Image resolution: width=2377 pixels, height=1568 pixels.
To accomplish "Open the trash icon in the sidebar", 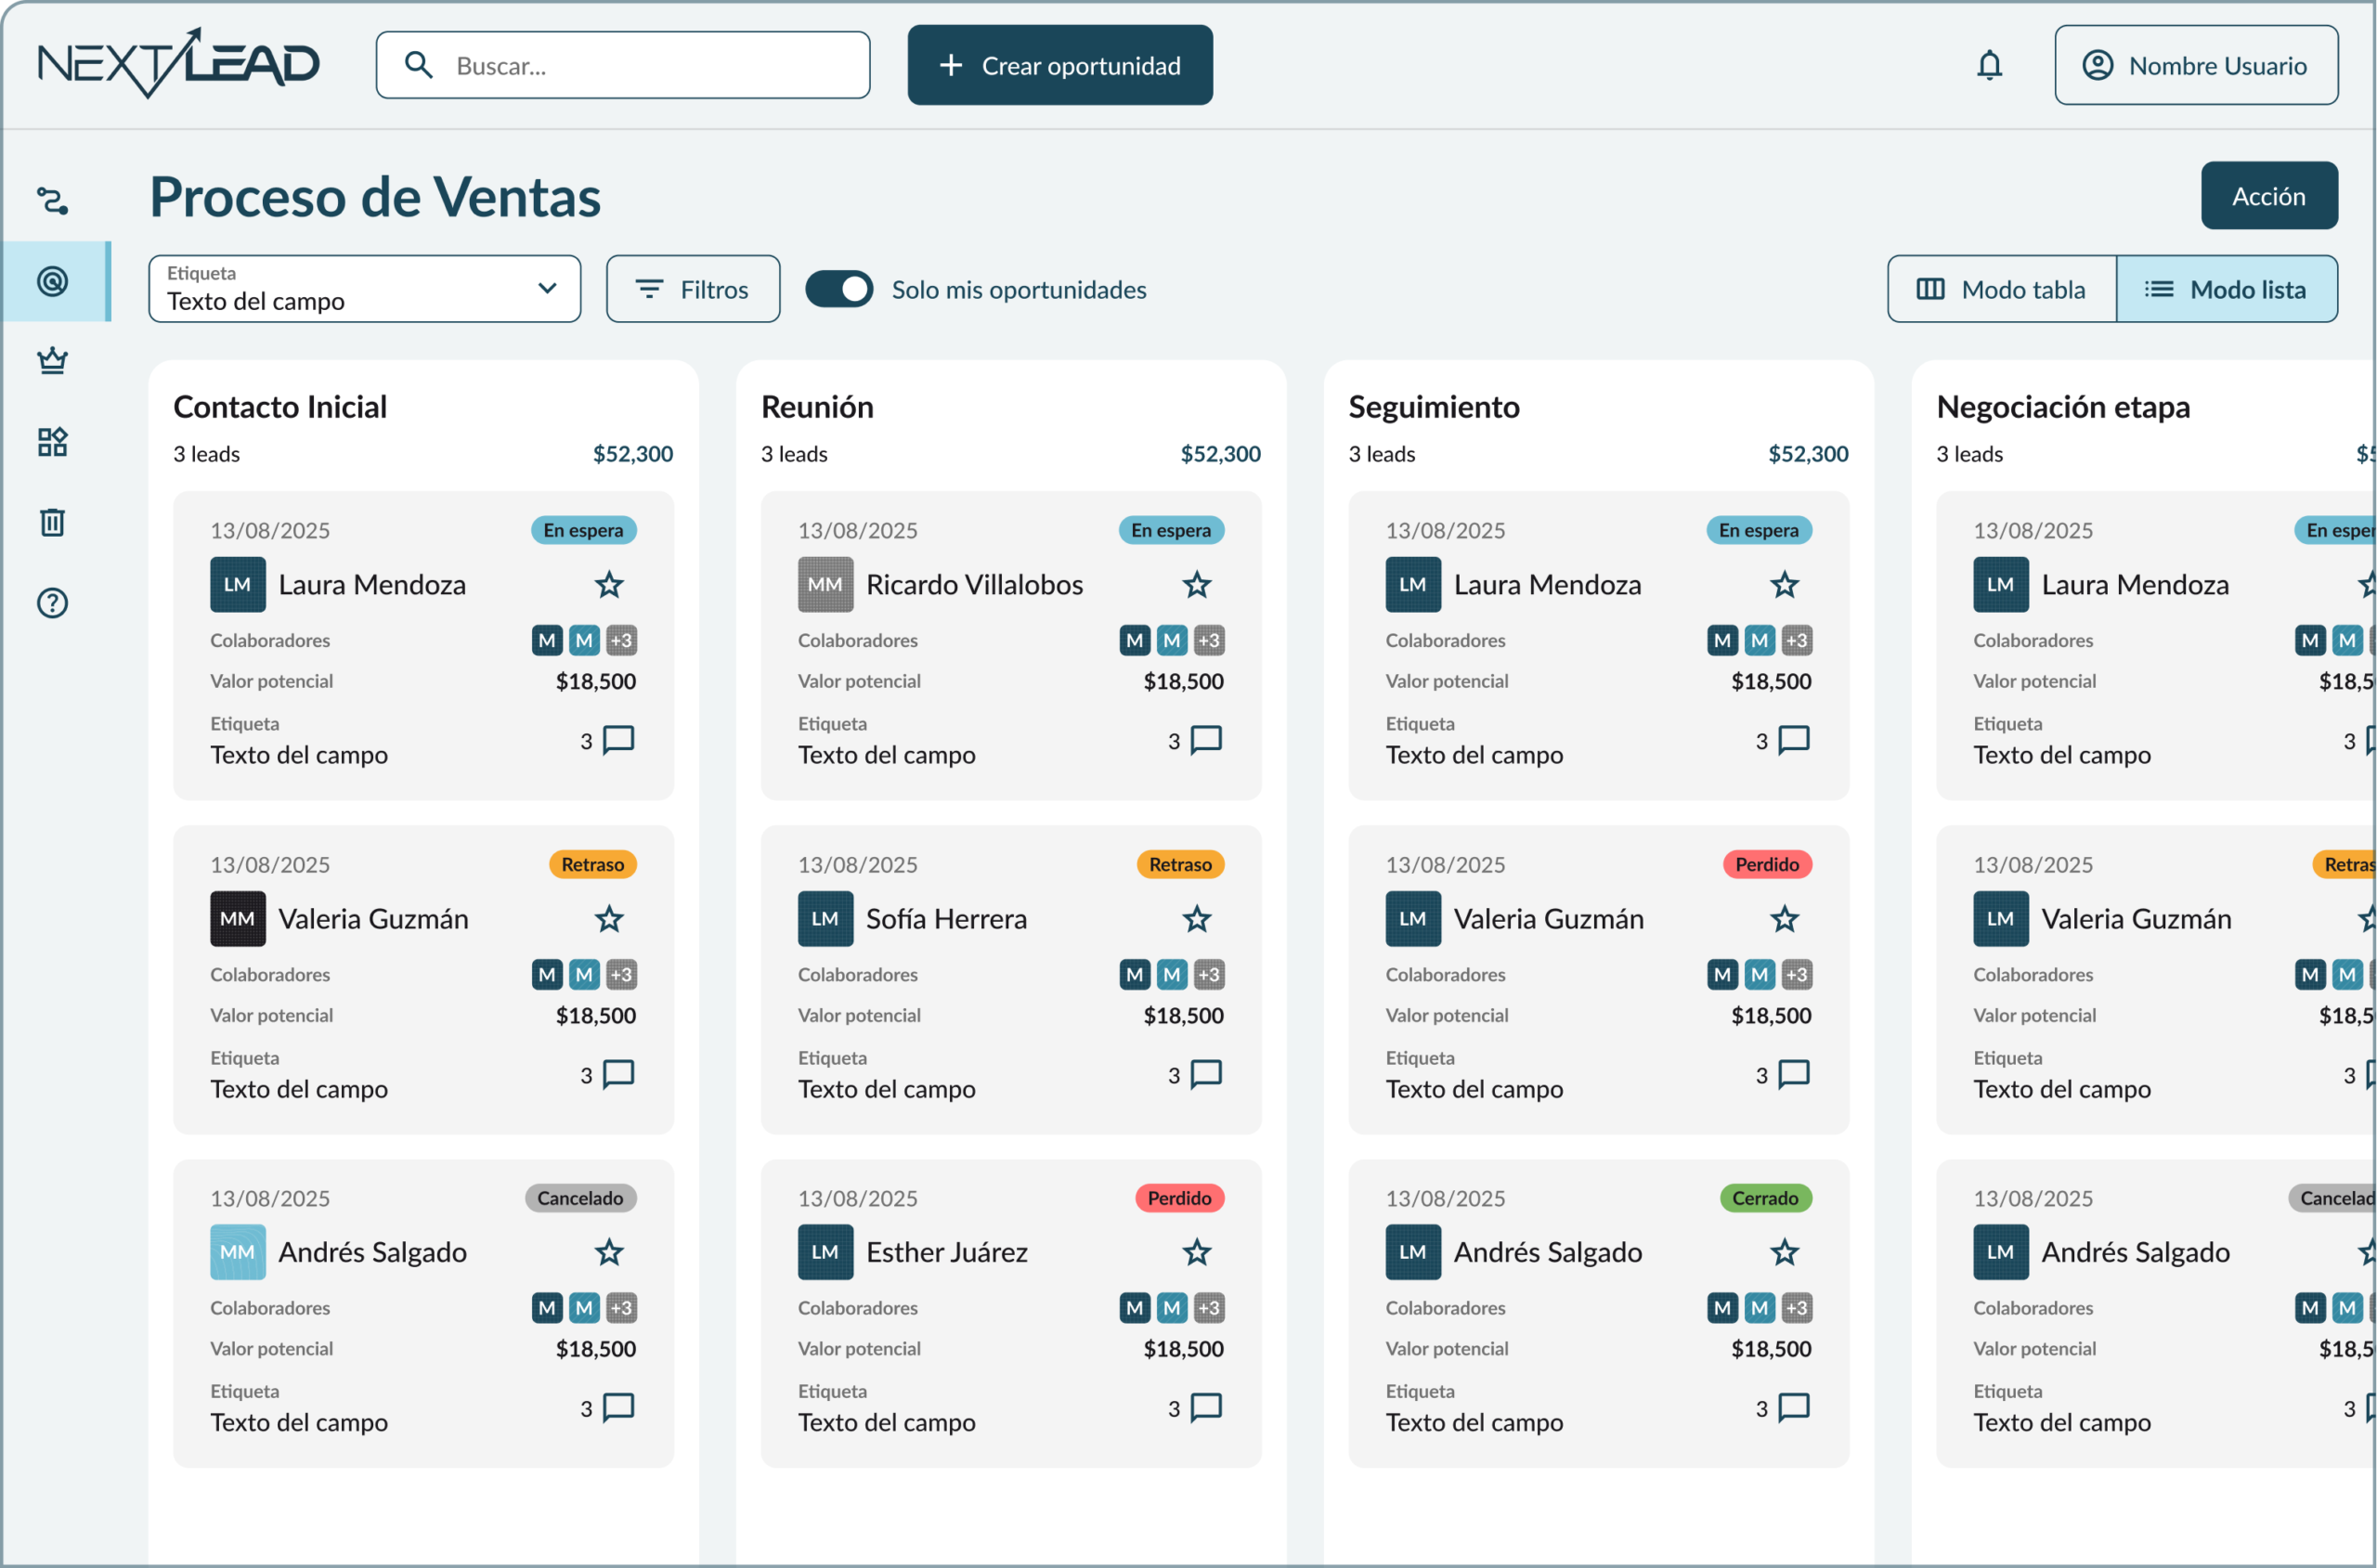I will 51,521.
